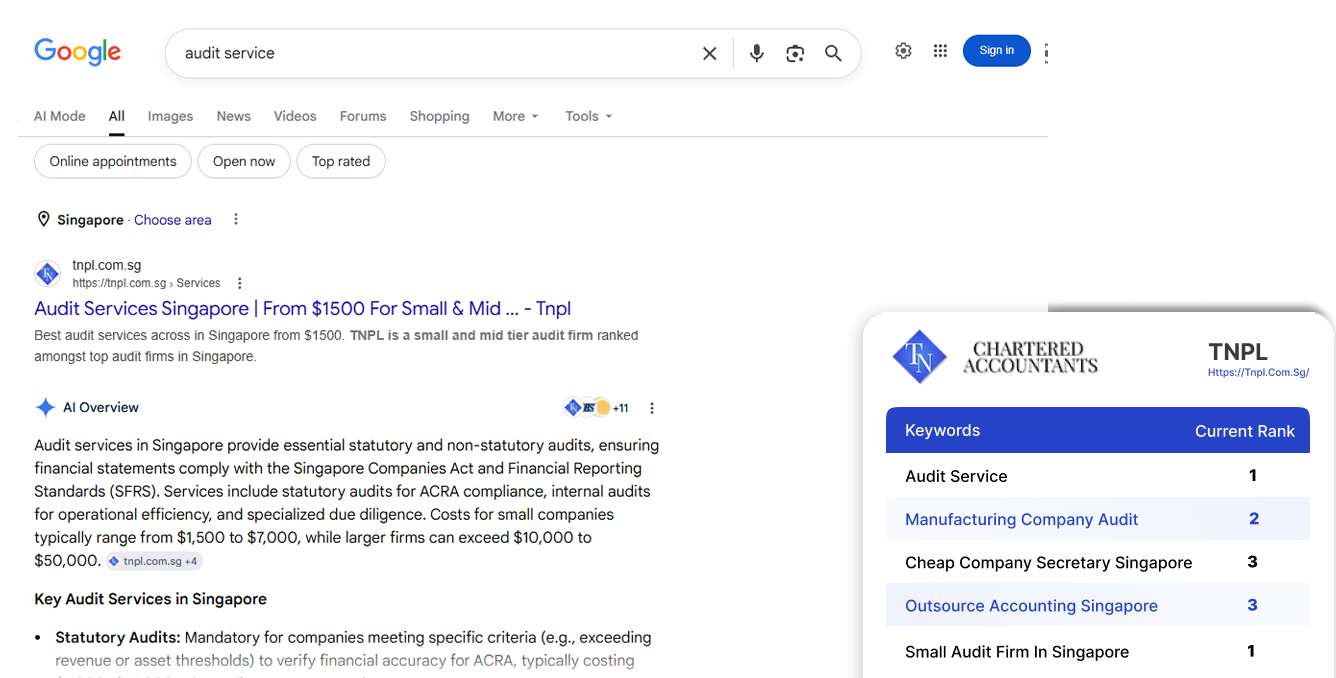1336x678 pixels.
Task: Open the Google apps grid icon
Action: point(940,51)
